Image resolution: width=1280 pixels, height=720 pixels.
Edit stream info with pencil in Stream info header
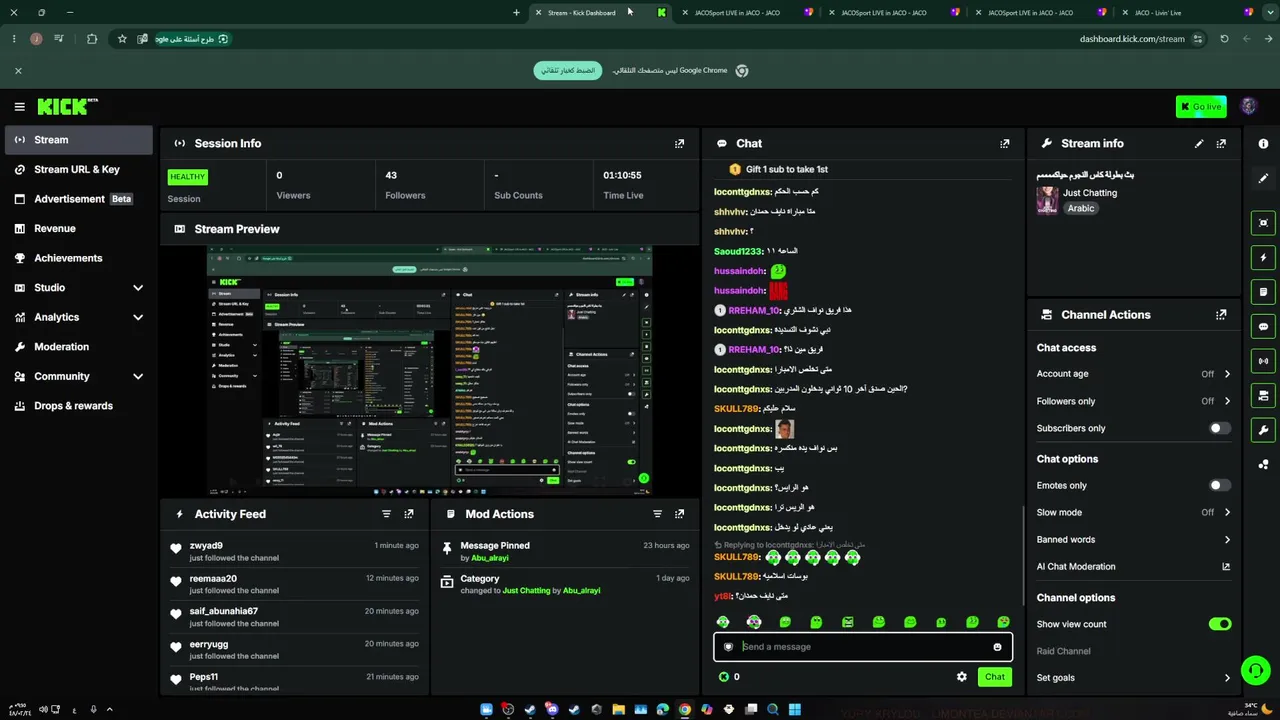click(x=1199, y=143)
